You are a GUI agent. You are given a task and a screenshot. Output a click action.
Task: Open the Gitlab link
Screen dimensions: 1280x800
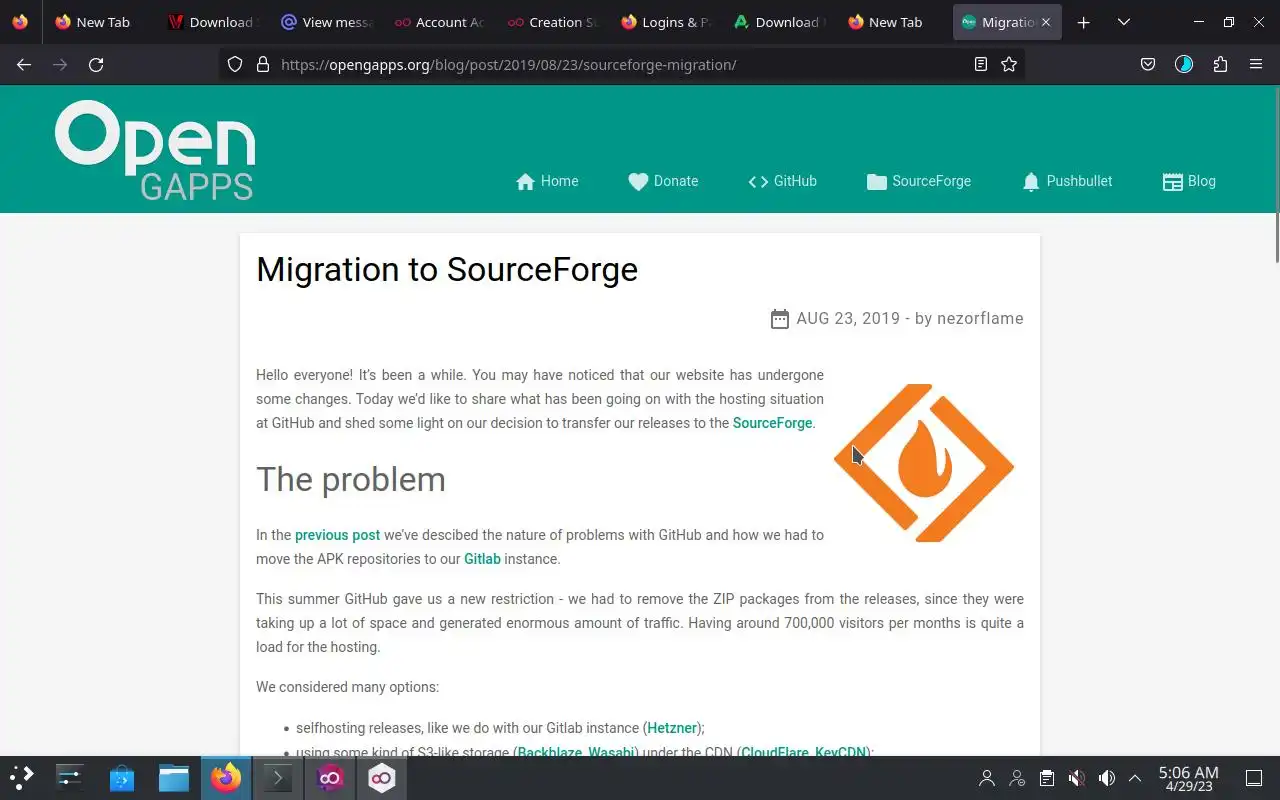pos(482,559)
